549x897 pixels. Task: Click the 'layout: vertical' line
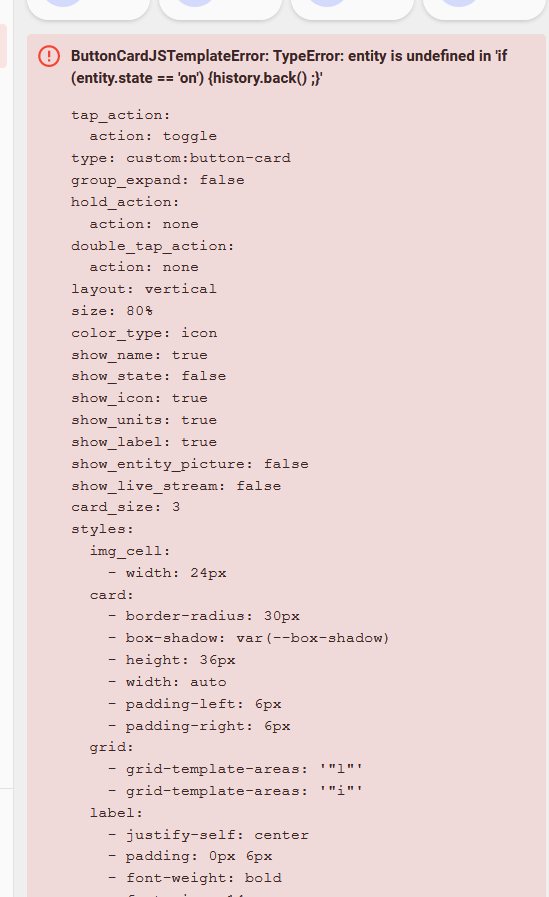(144, 289)
